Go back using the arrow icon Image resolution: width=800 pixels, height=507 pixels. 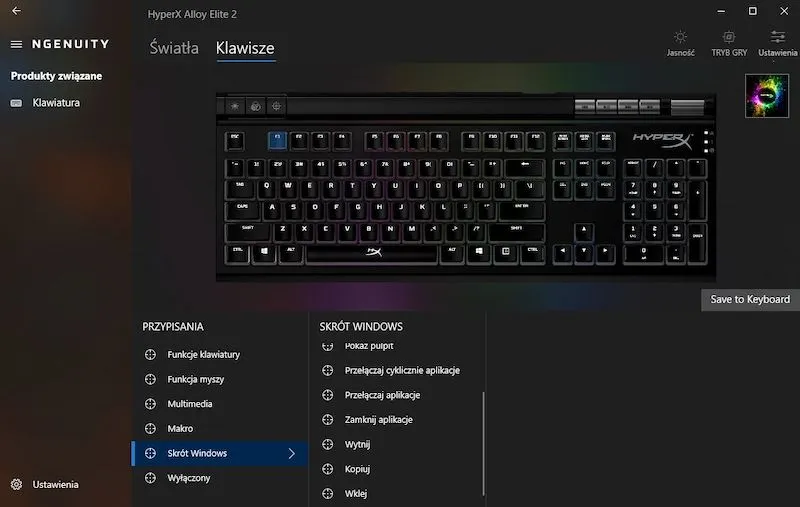point(16,10)
